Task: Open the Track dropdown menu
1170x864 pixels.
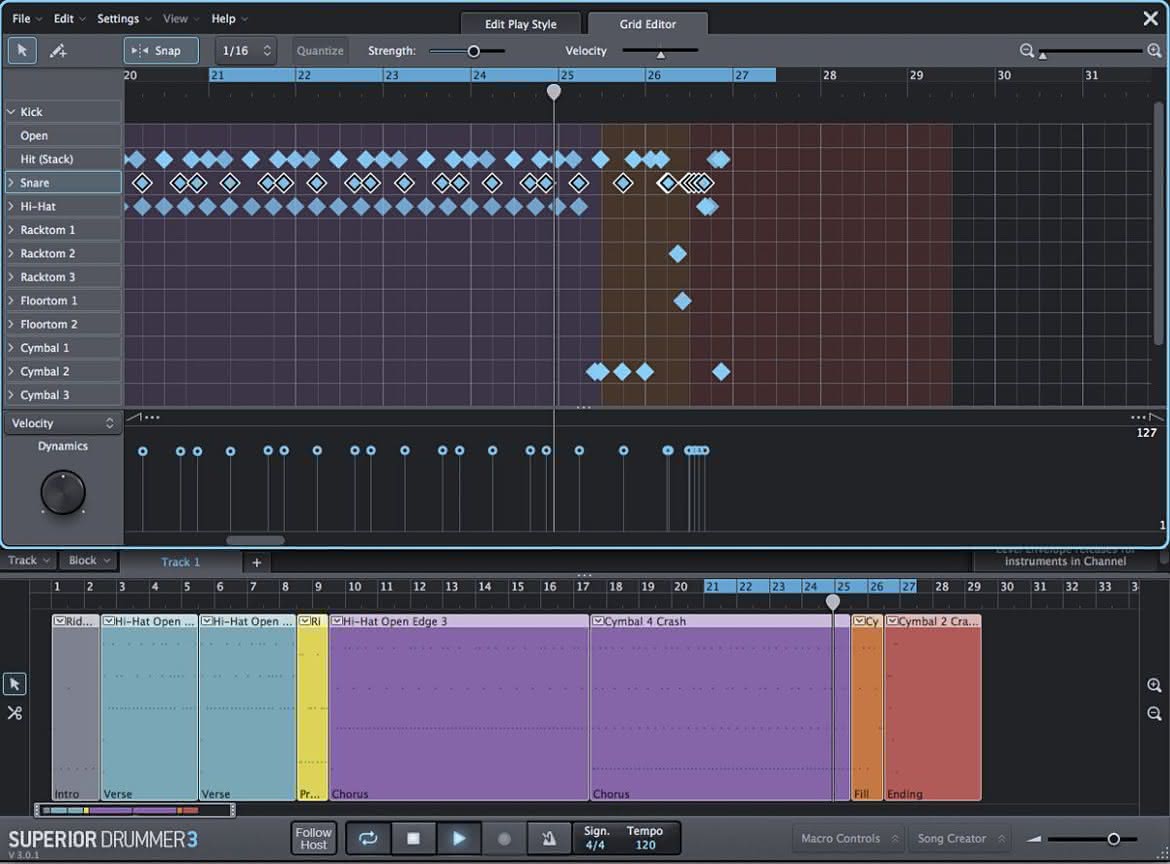Action: (x=28, y=560)
